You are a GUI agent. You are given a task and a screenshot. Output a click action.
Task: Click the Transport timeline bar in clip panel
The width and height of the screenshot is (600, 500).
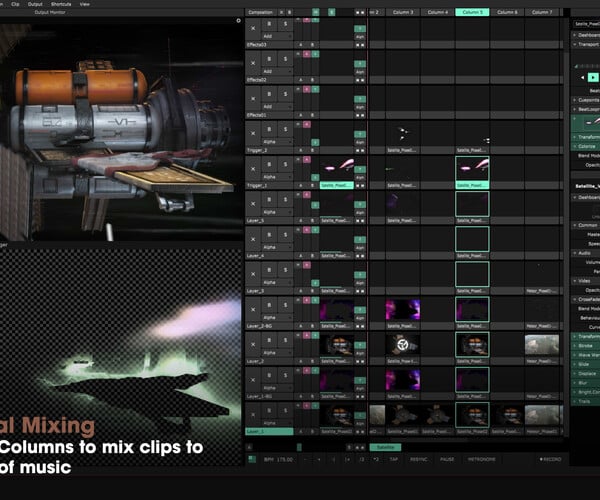[587, 66]
